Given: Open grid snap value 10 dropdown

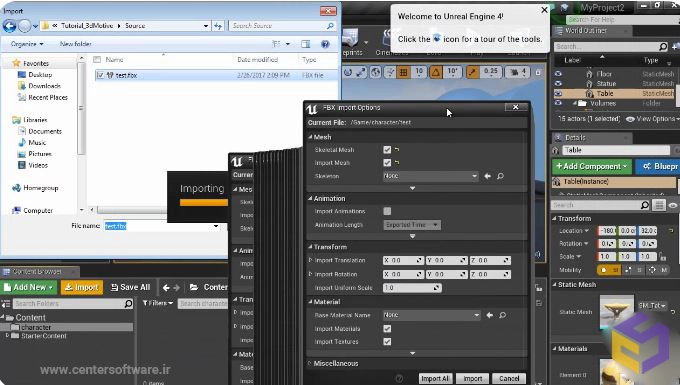Looking at the screenshot, I should point(419,72).
